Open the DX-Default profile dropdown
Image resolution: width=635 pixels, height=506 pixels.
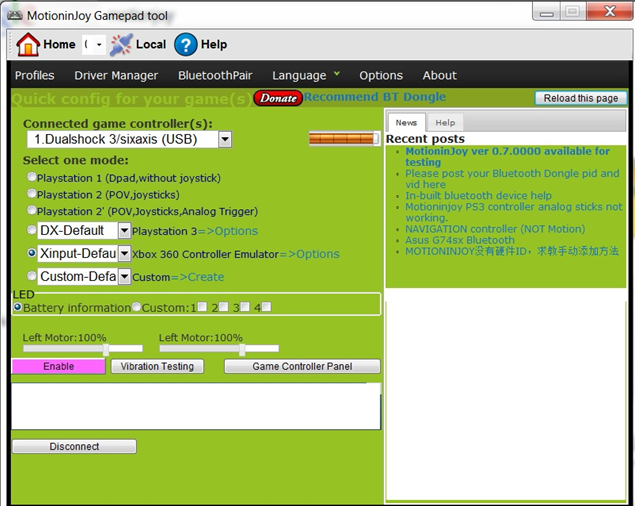(x=124, y=231)
